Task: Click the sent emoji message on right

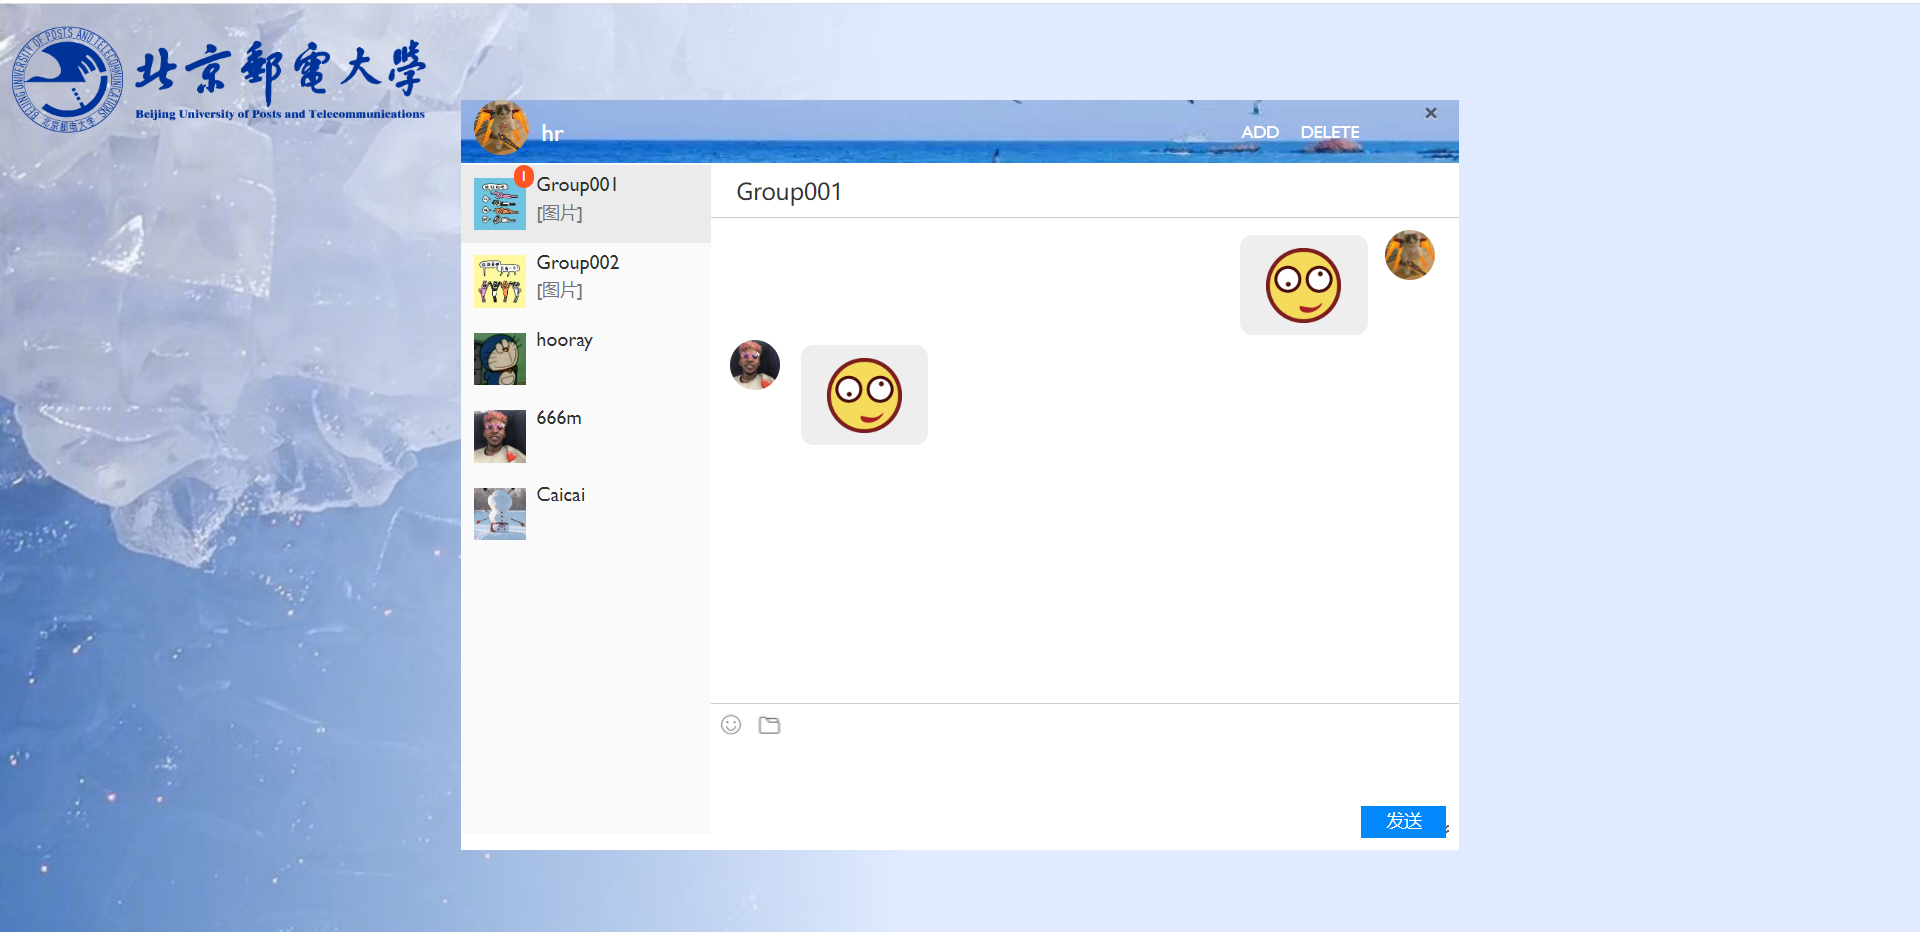Action: 1303,285
